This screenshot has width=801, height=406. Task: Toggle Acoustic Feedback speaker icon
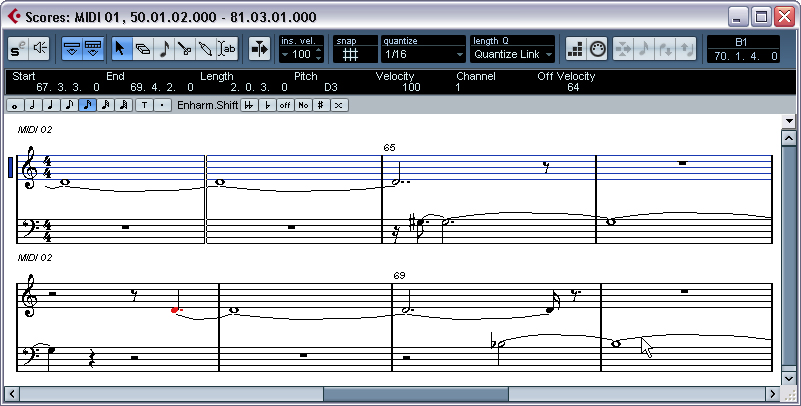[x=39, y=49]
